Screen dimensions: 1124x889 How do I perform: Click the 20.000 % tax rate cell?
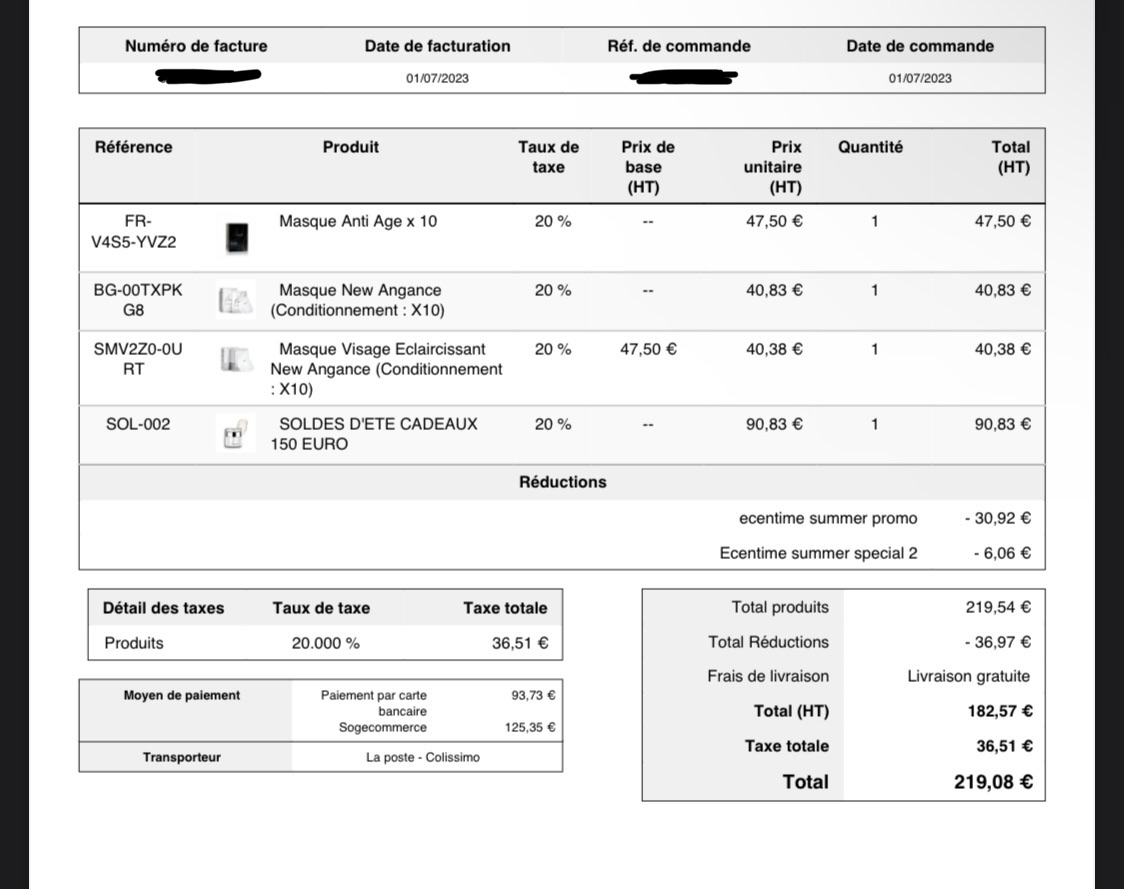pyautogui.click(x=325, y=643)
